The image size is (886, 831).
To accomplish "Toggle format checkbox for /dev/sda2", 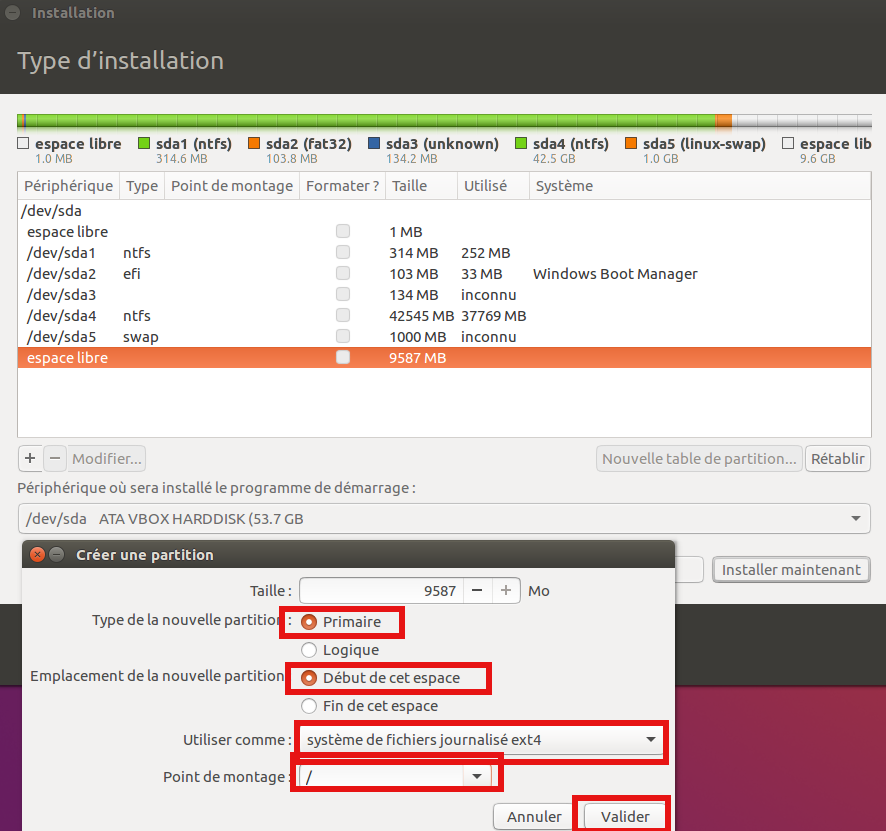I will coord(342,273).
